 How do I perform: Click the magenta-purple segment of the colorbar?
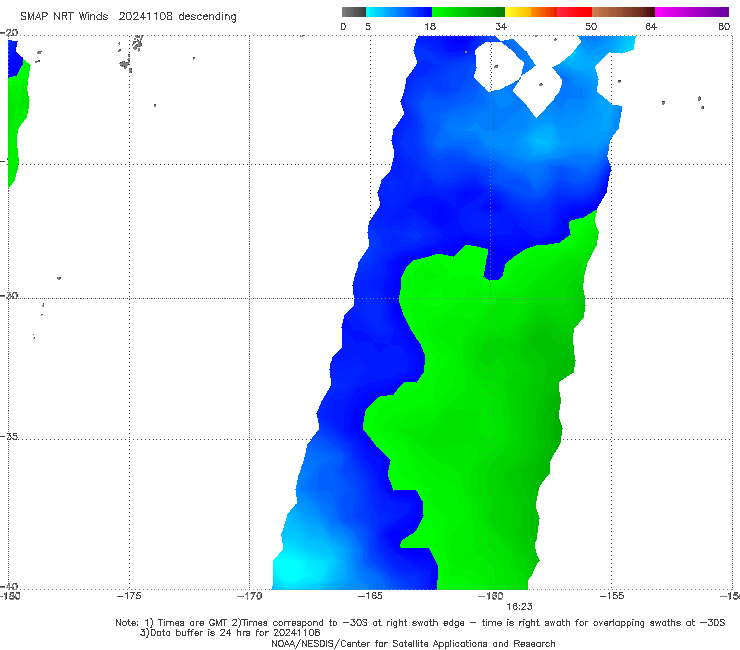click(692, 12)
